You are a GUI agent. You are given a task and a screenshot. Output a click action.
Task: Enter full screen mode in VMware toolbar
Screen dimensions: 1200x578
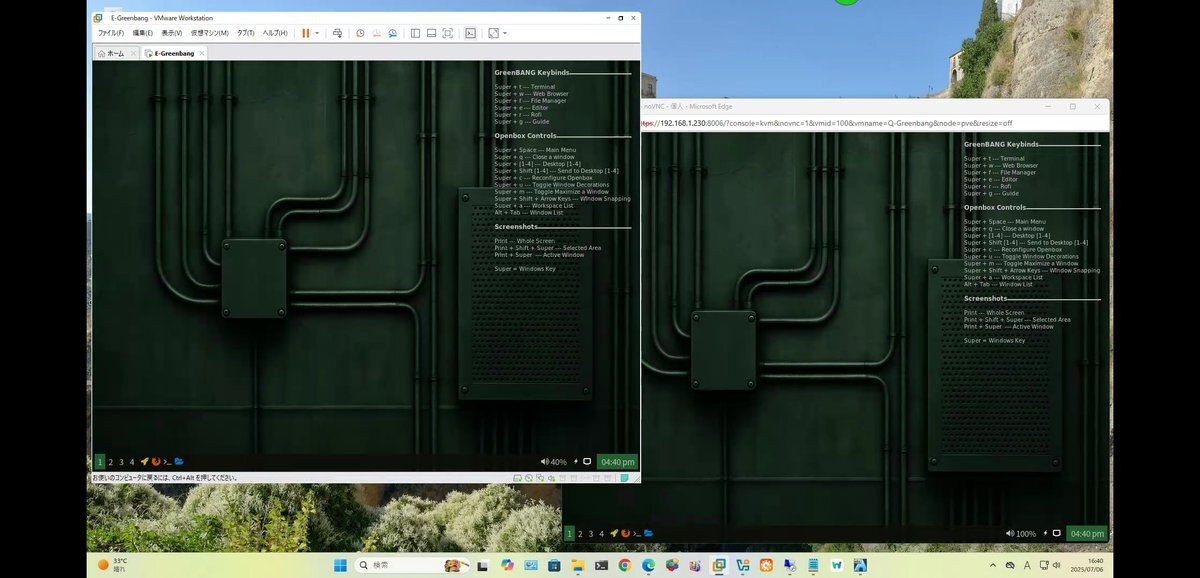[x=447, y=33]
